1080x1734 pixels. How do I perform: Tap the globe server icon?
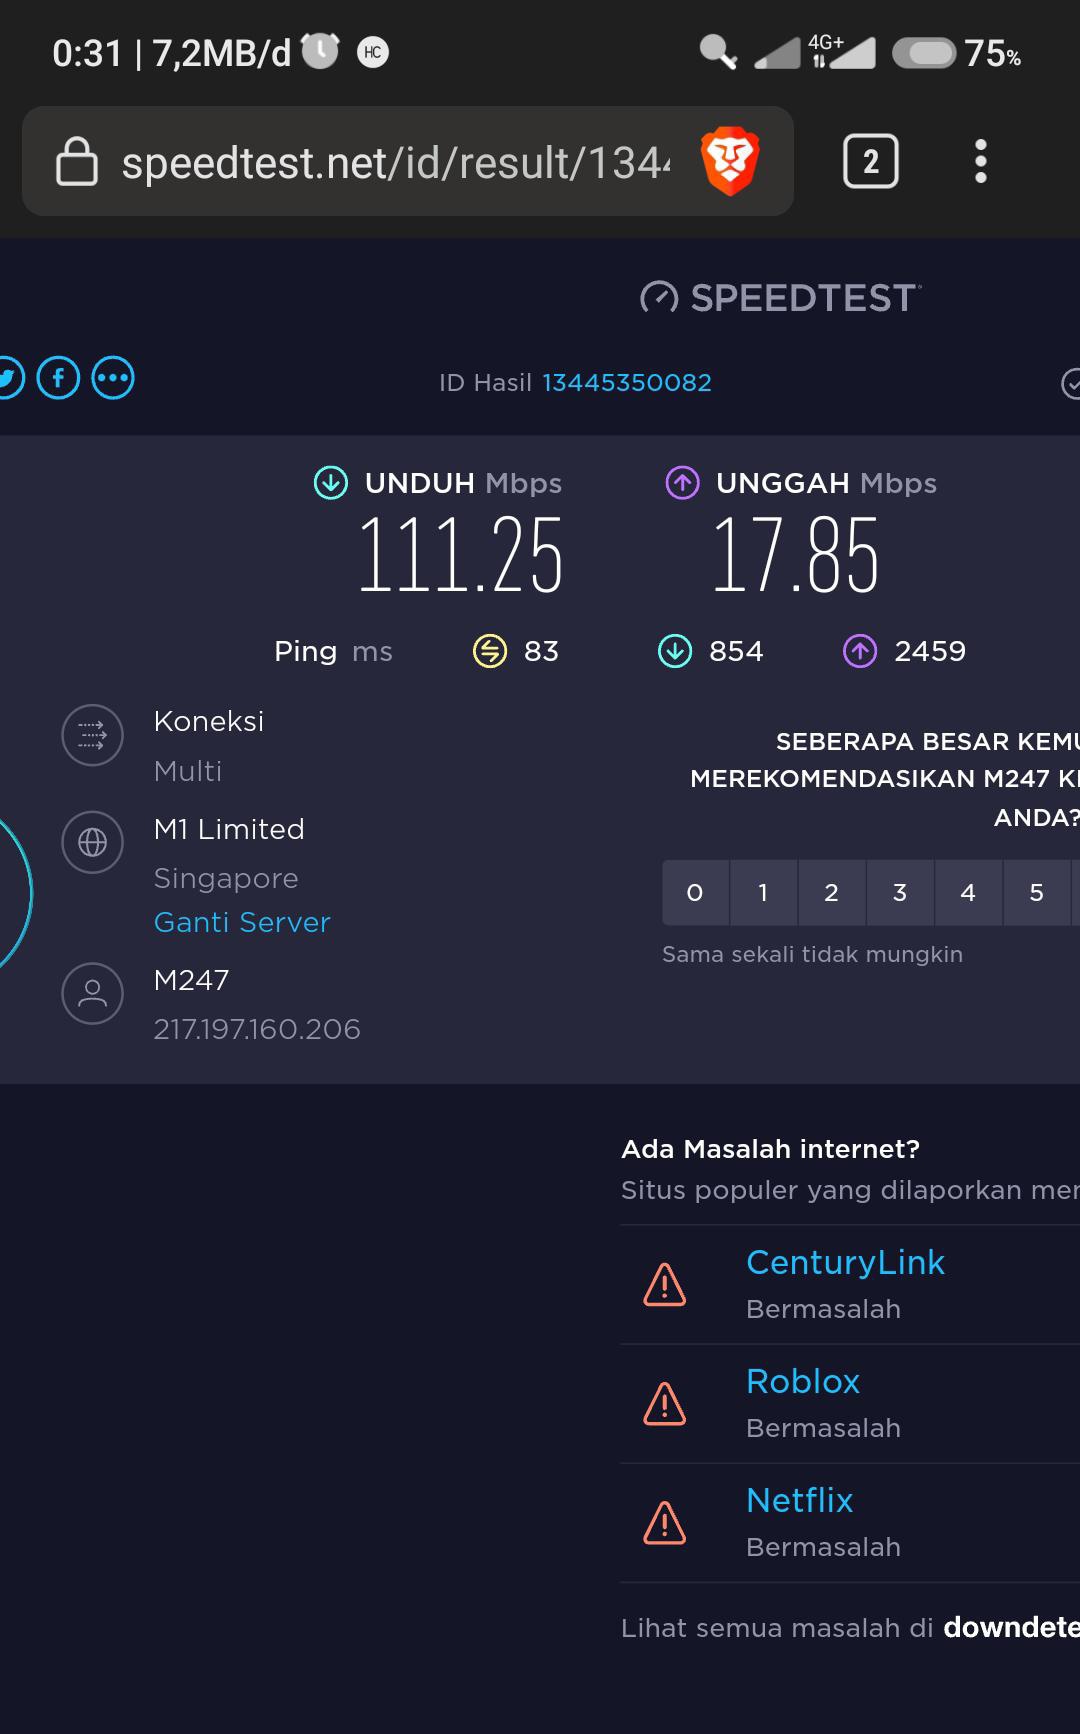pyautogui.click(x=92, y=842)
